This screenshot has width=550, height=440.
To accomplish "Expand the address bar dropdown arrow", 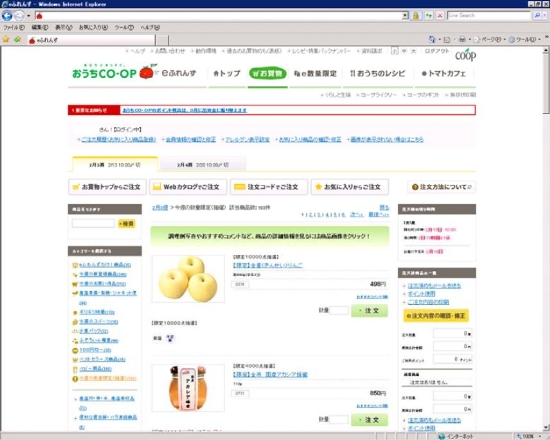I will coord(405,15).
